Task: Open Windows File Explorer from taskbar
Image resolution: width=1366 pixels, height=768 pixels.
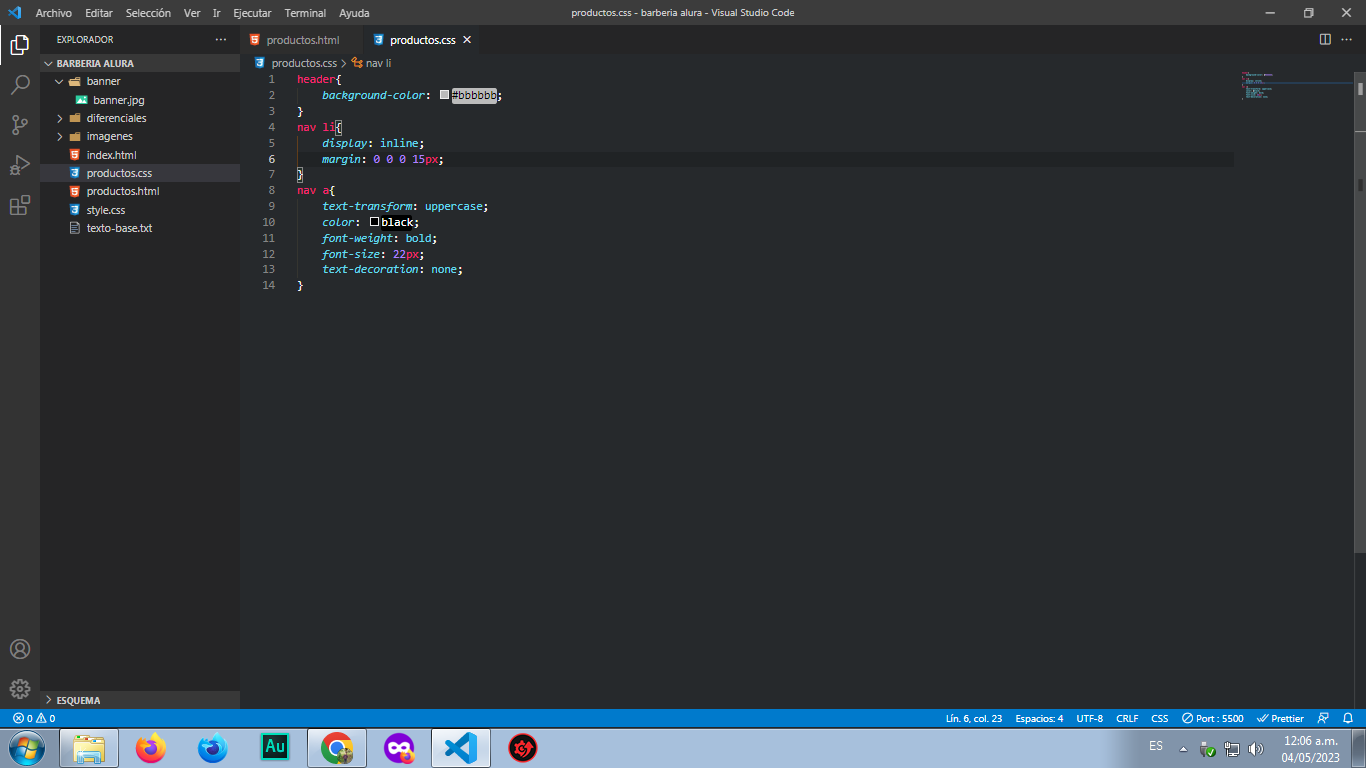Action: (x=89, y=748)
